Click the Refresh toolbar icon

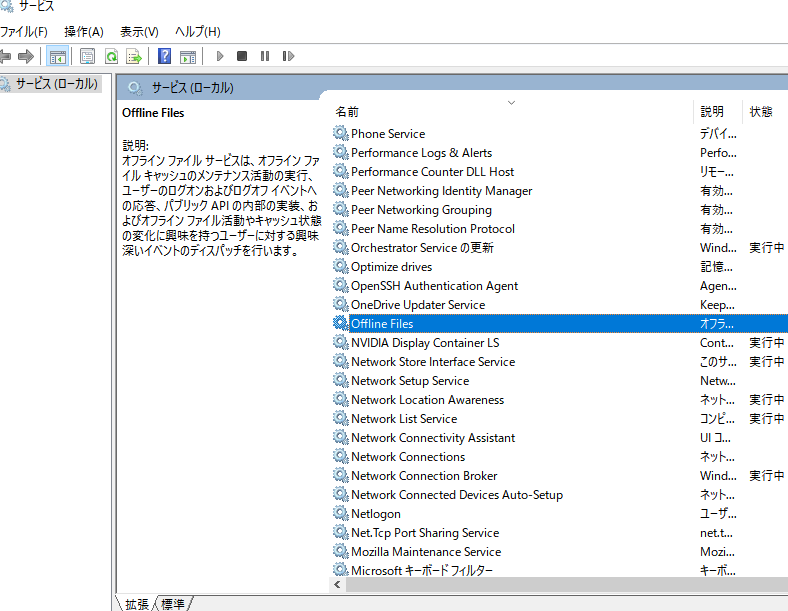click(111, 56)
